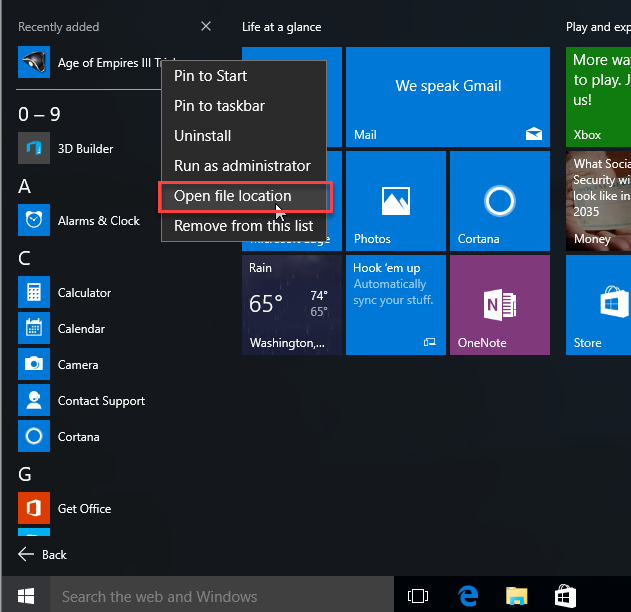The width and height of the screenshot is (631, 612).
Task: Click the Windows Start button
Action: [26, 596]
